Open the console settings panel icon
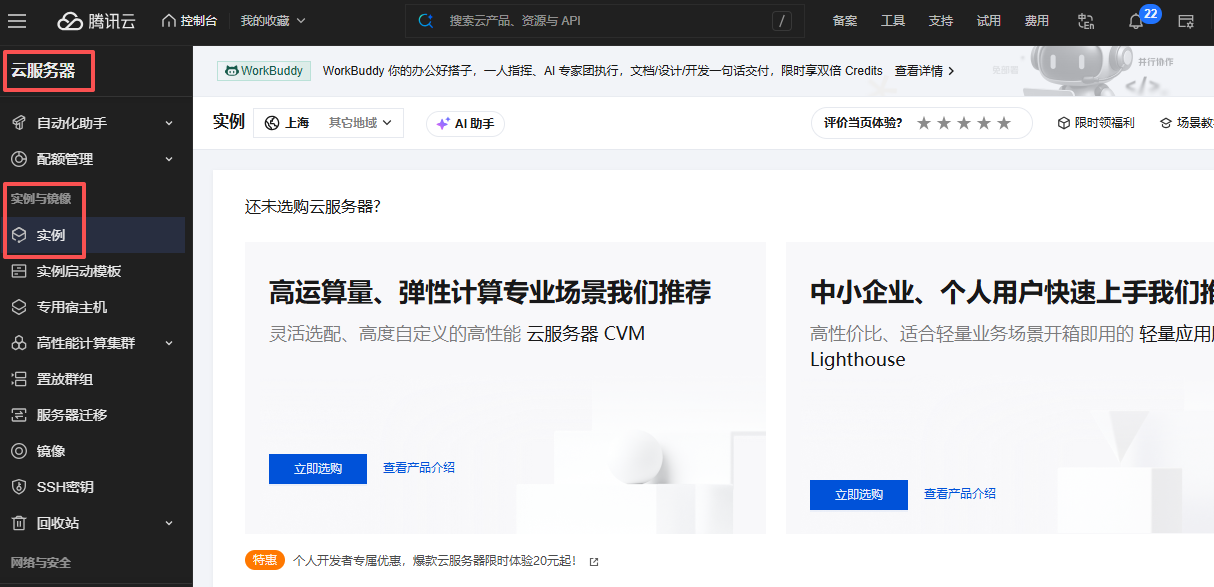Viewport: 1214px width, 587px height. coord(1187,21)
